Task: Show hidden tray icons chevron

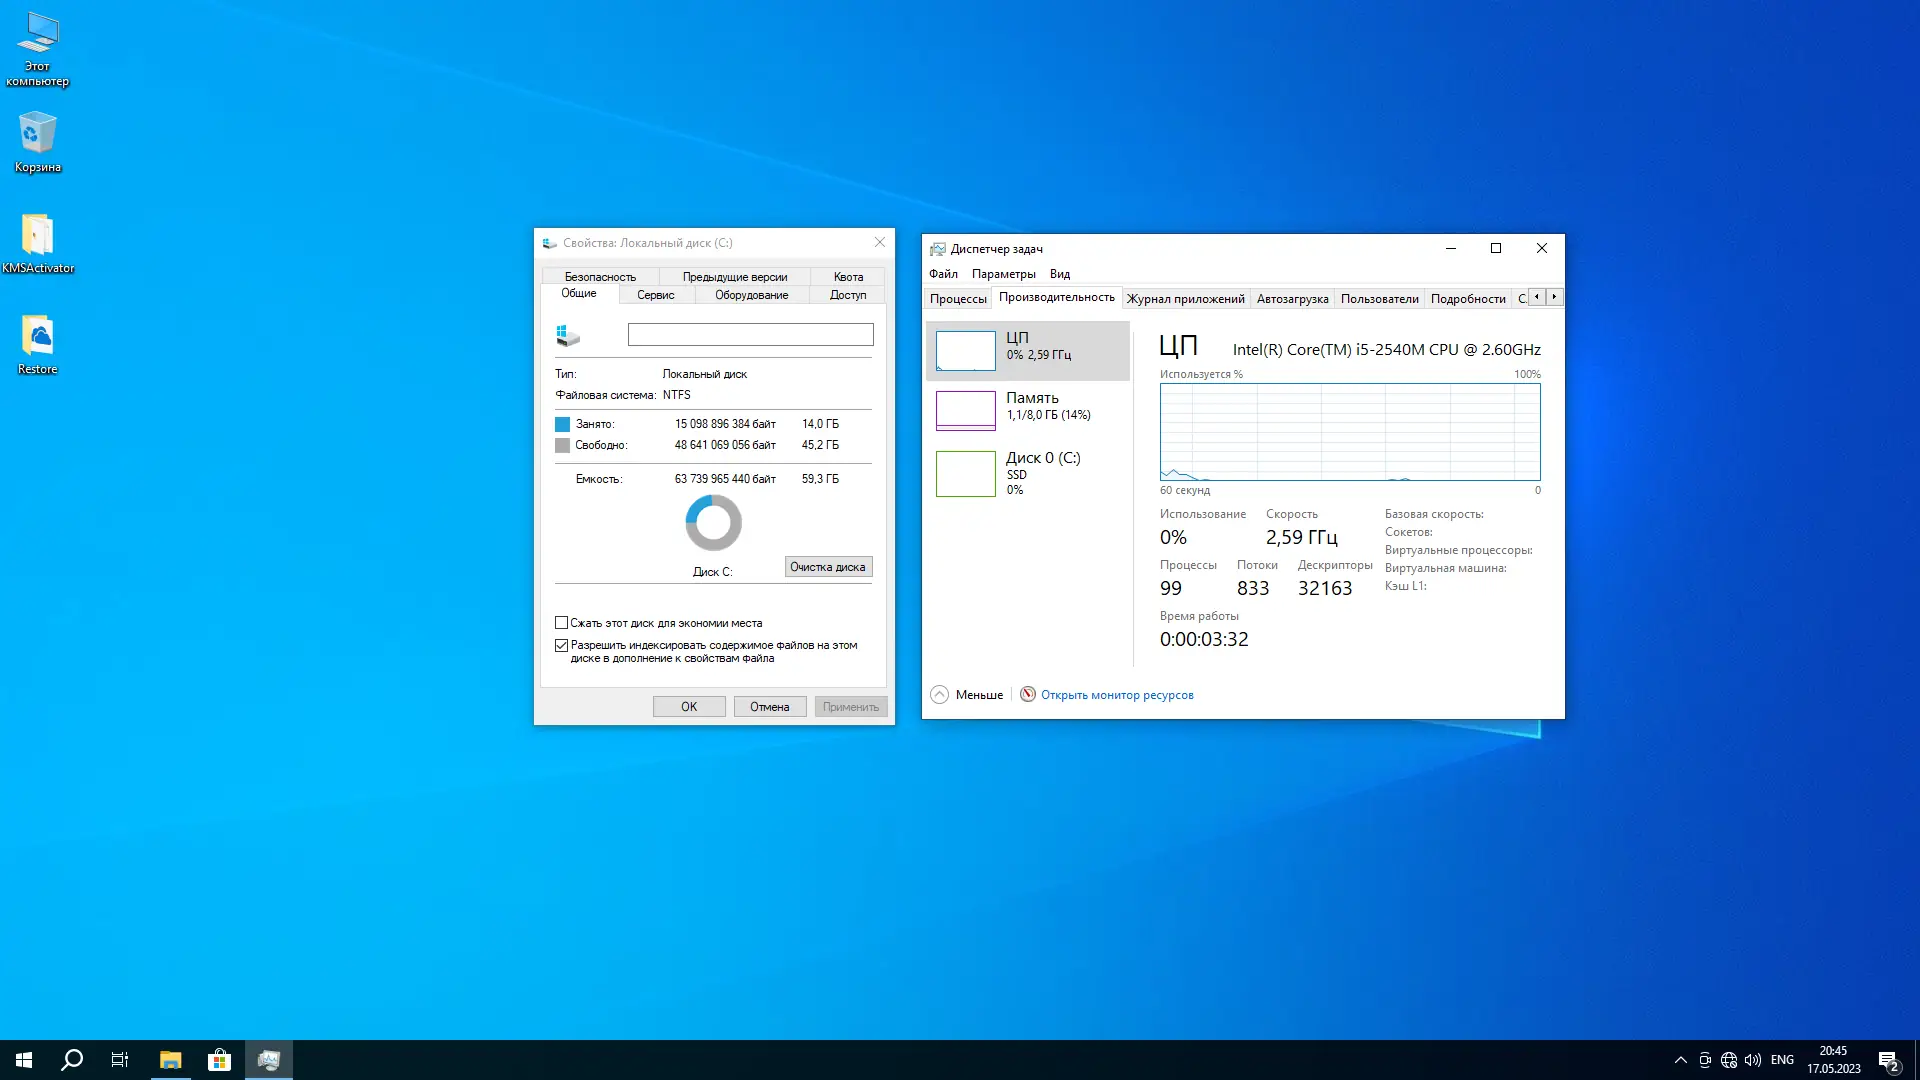Action: click(1680, 1060)
